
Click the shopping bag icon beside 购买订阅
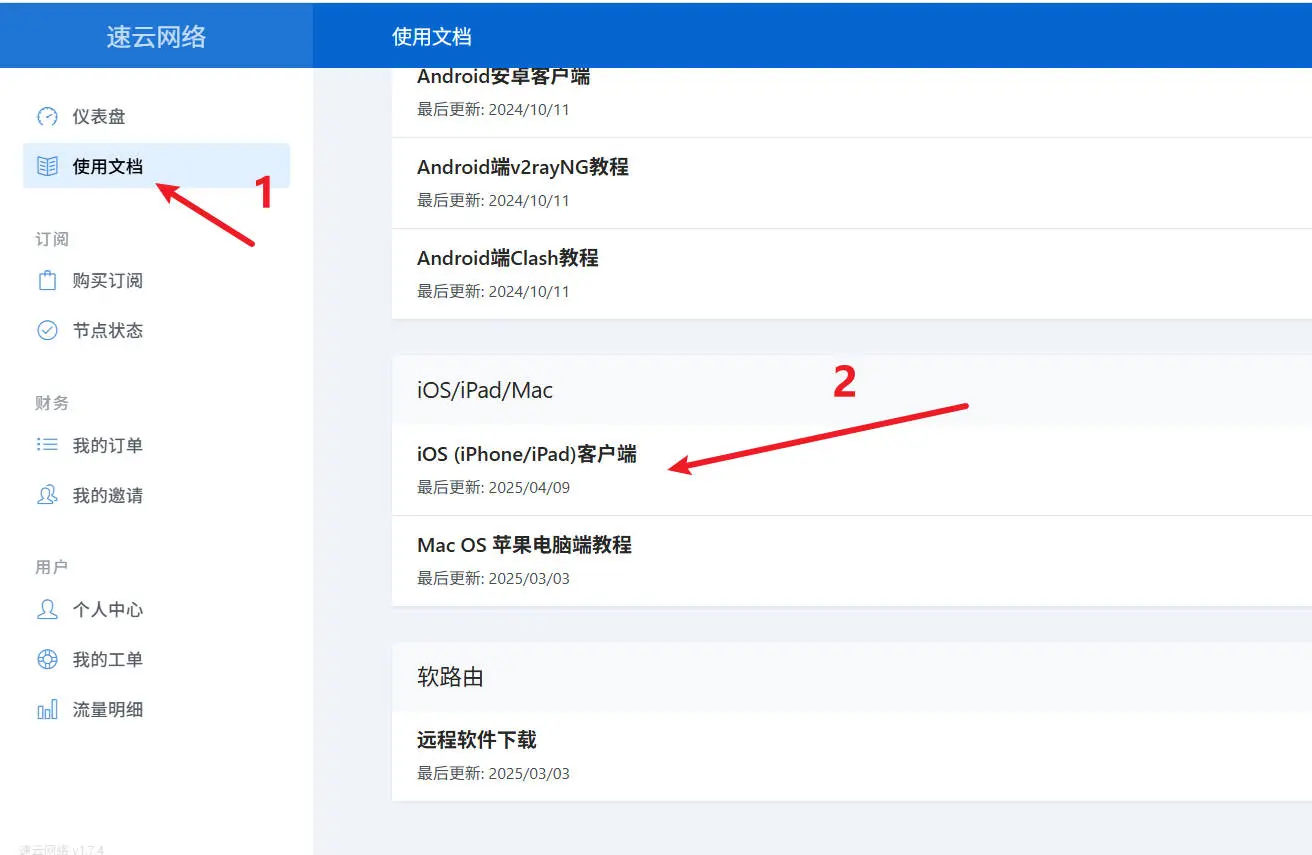(47, 281)
